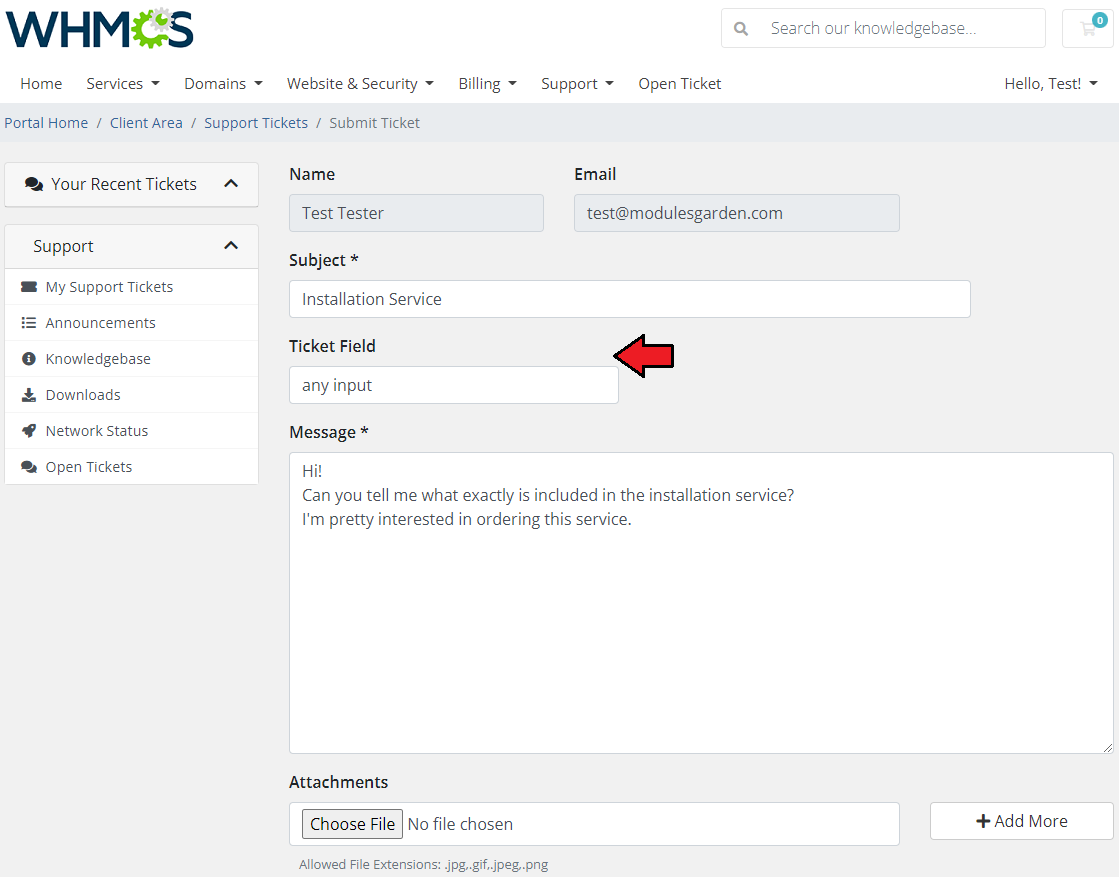
Task: Click the Add More attachments button
Action: point(1021,821)
